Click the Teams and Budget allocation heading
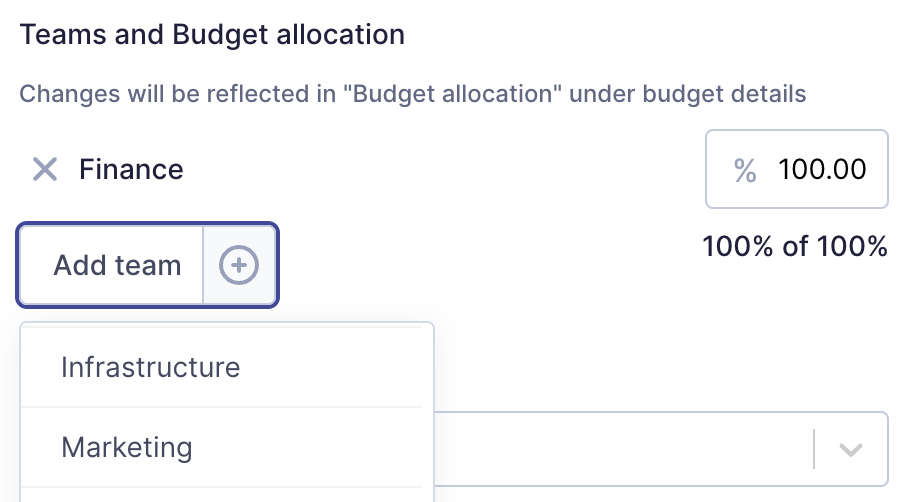Viewport: 920px width, 502px height. click(212, 35)
